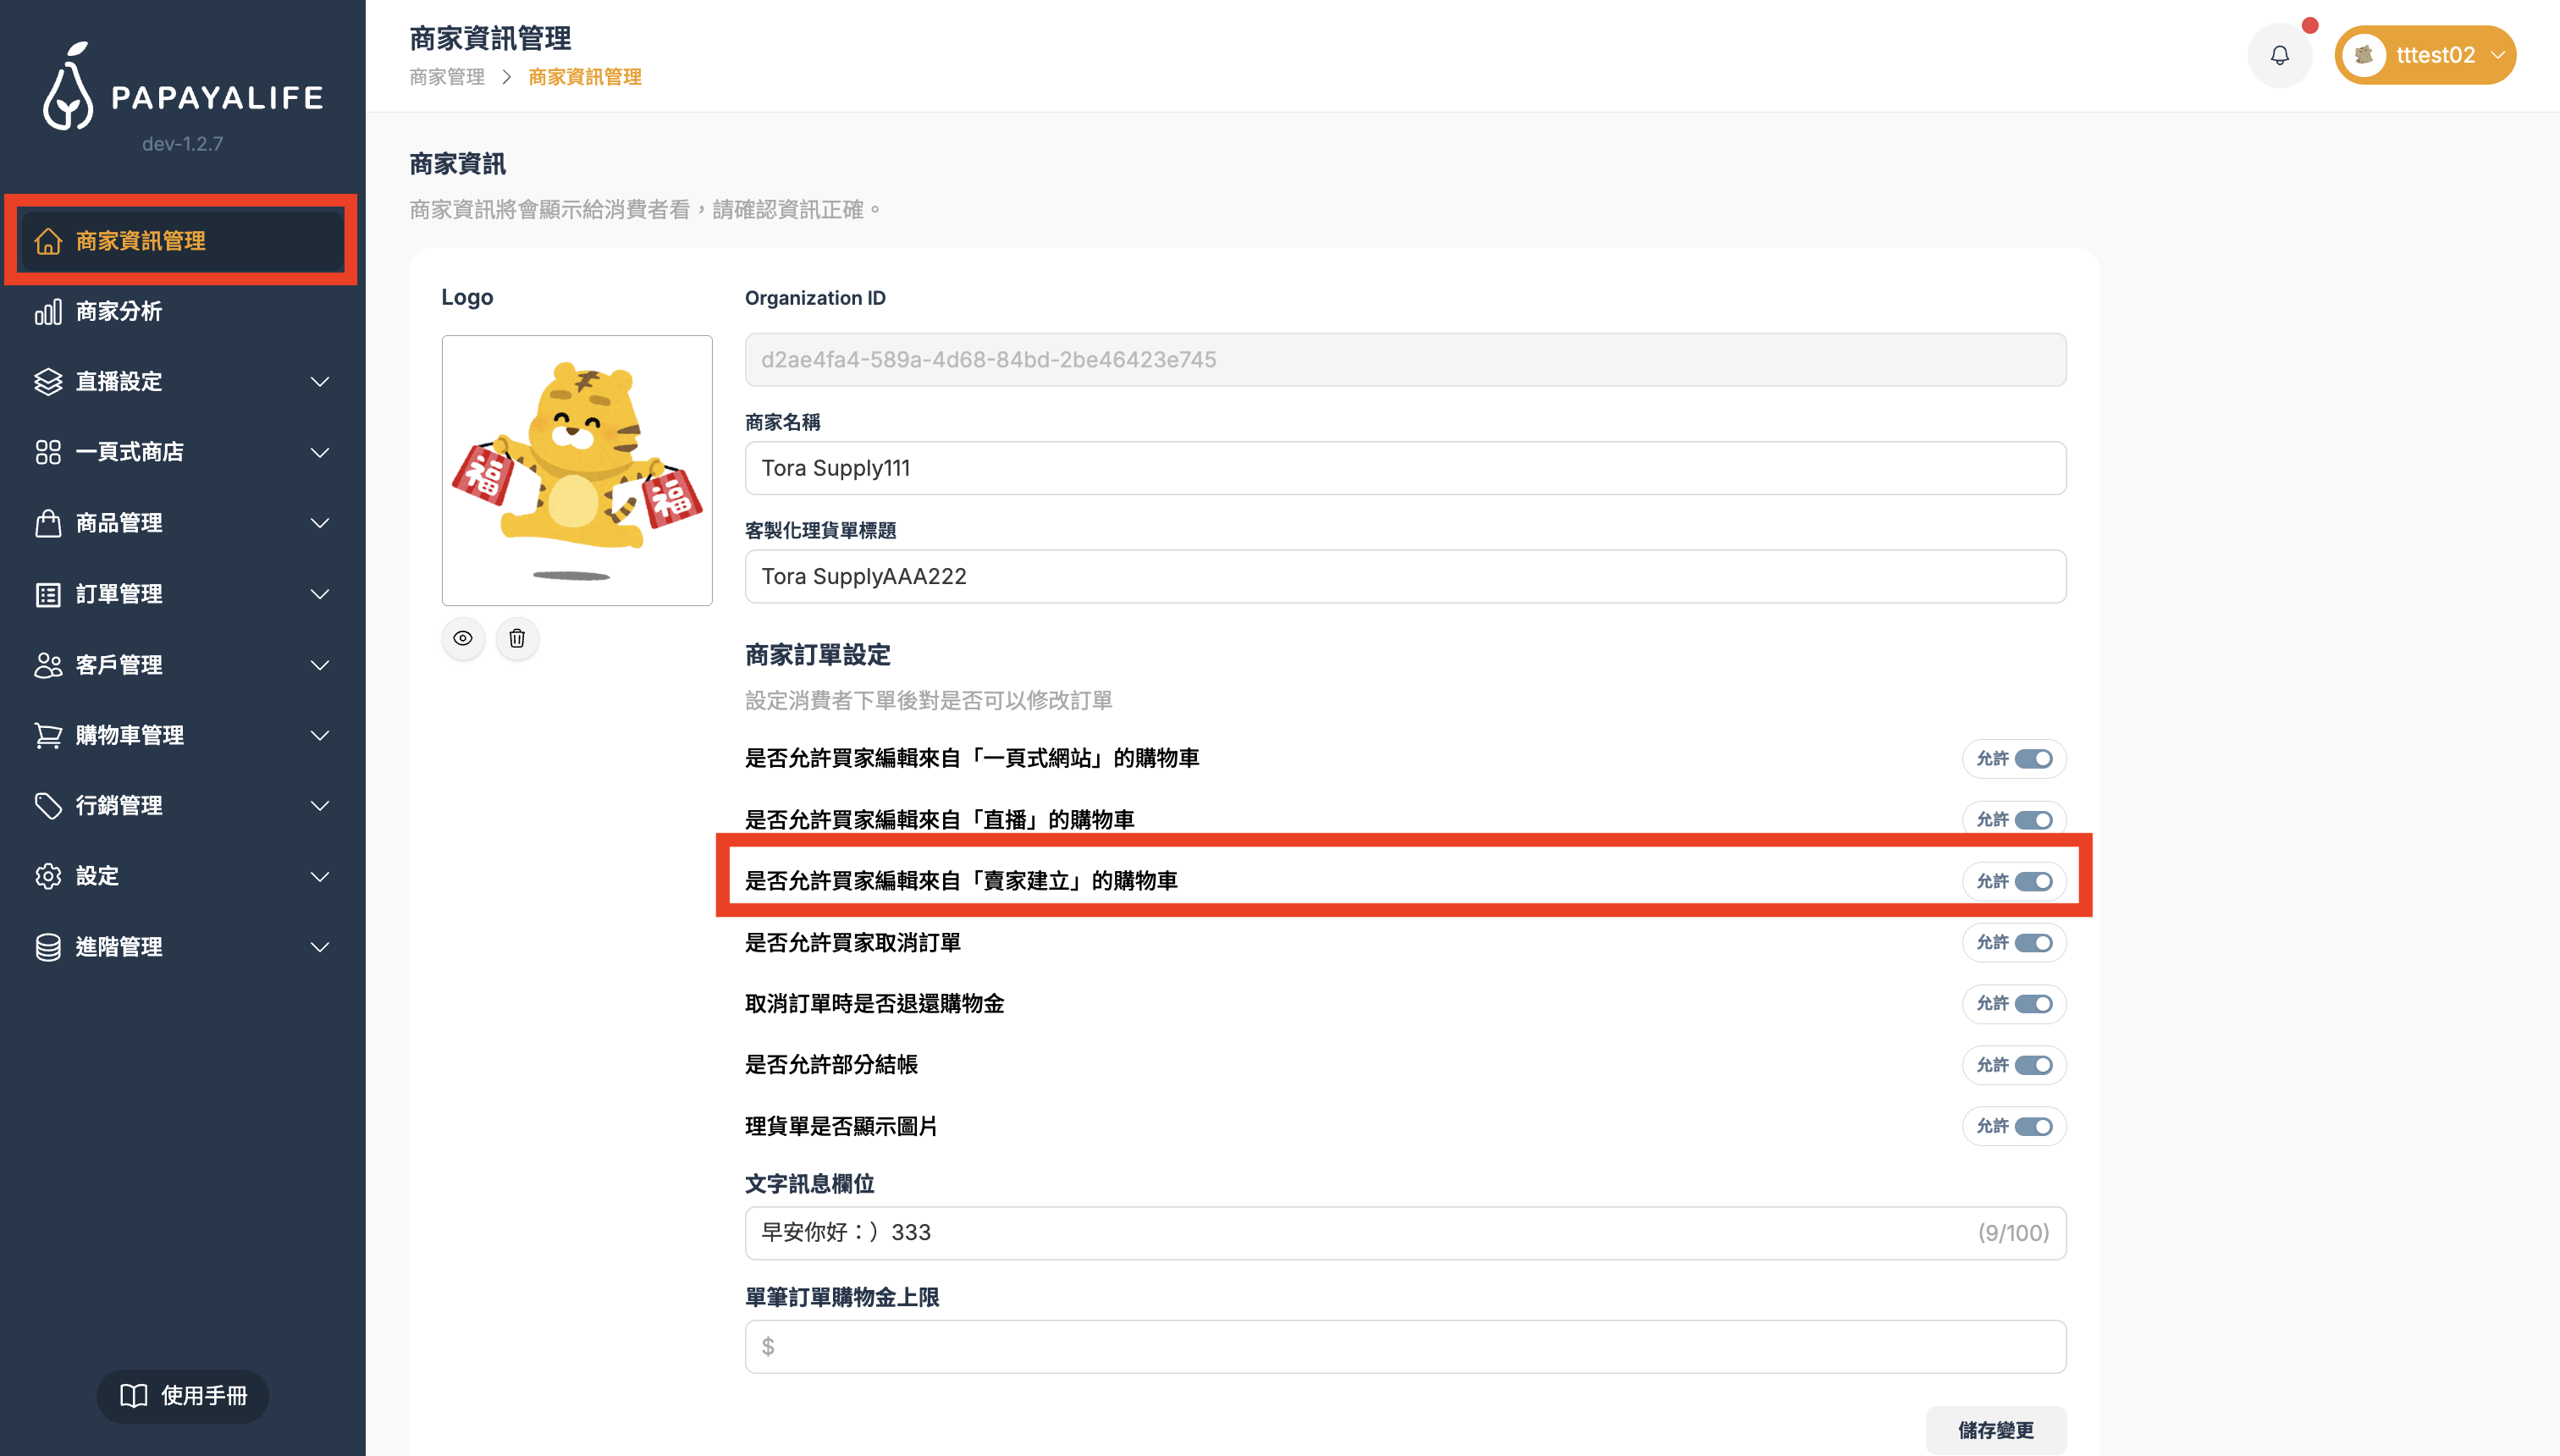Click the 商家名稱 input field

click(1405, 468)
